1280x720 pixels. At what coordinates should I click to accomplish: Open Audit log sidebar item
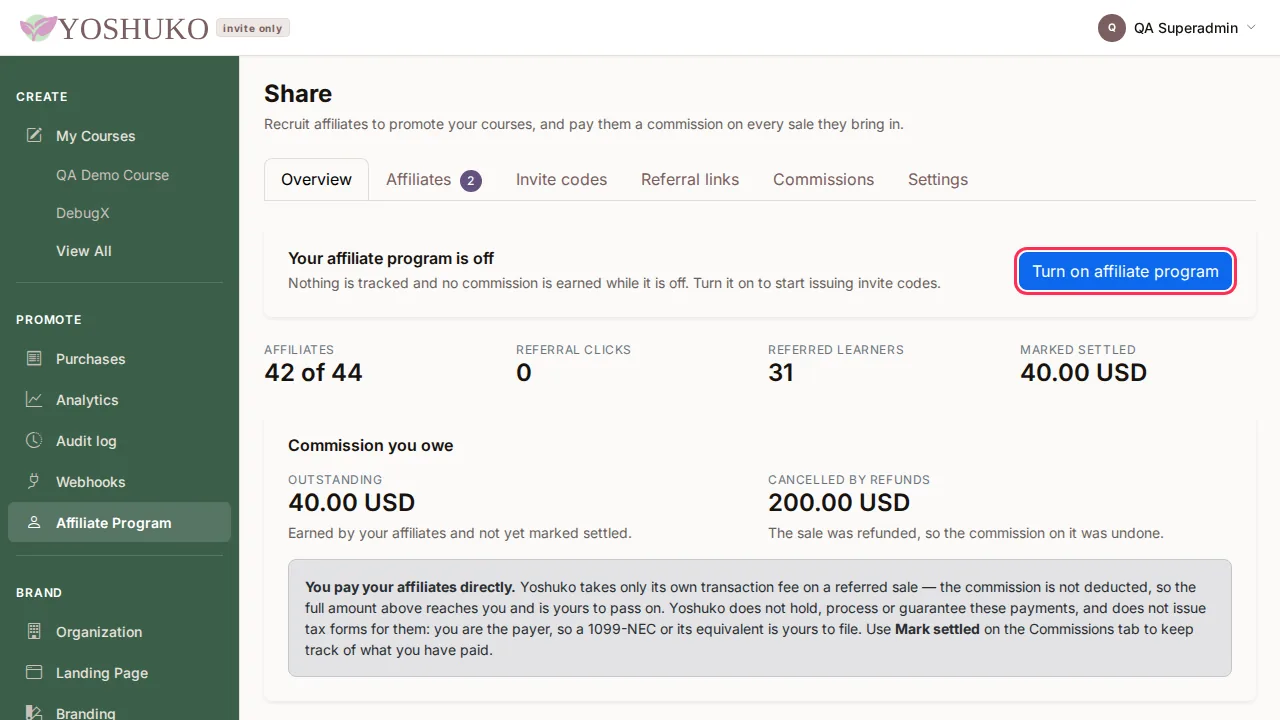click(119, 440)
